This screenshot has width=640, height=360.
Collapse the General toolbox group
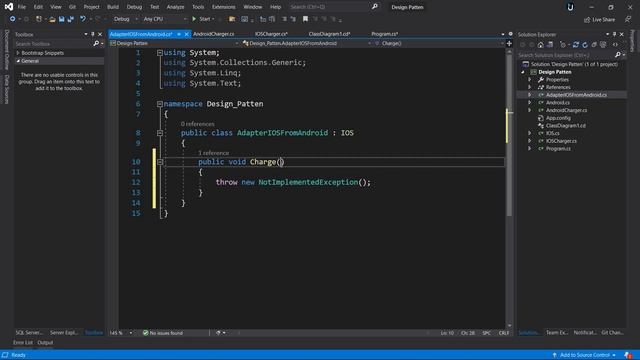point(18,61)
